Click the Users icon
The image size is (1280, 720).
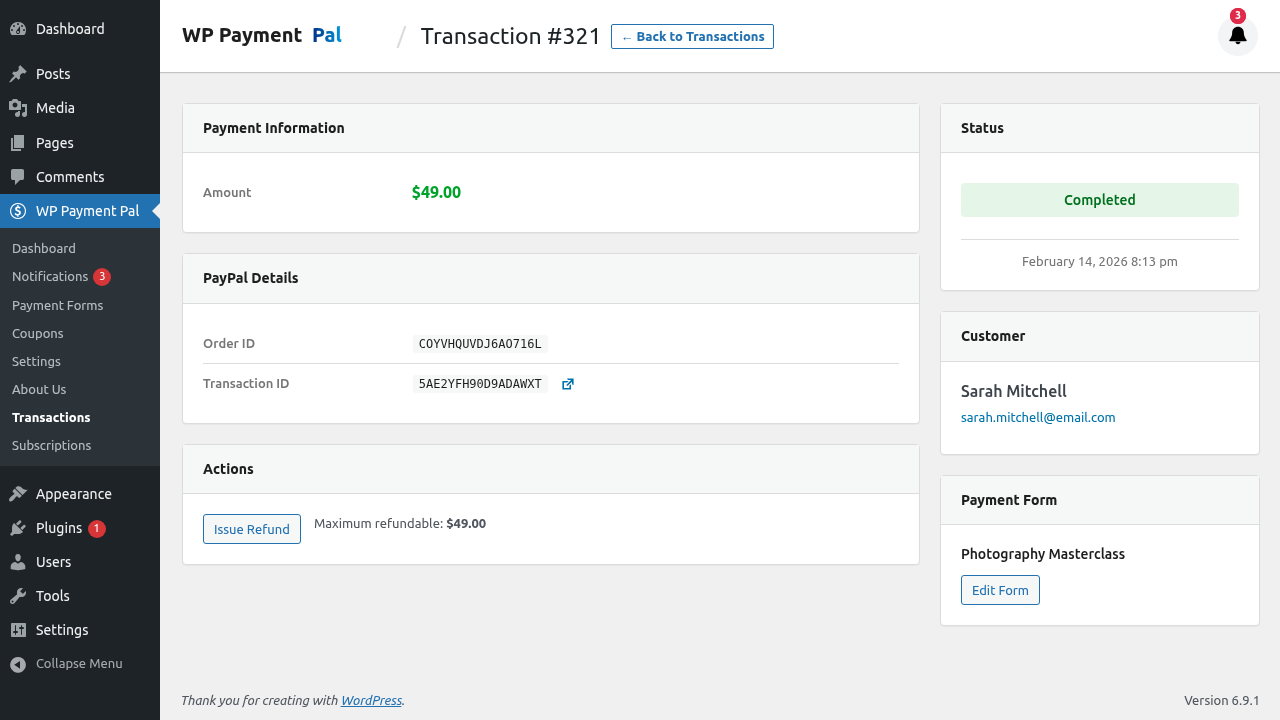pyautogui.click(x=17, y=561)
